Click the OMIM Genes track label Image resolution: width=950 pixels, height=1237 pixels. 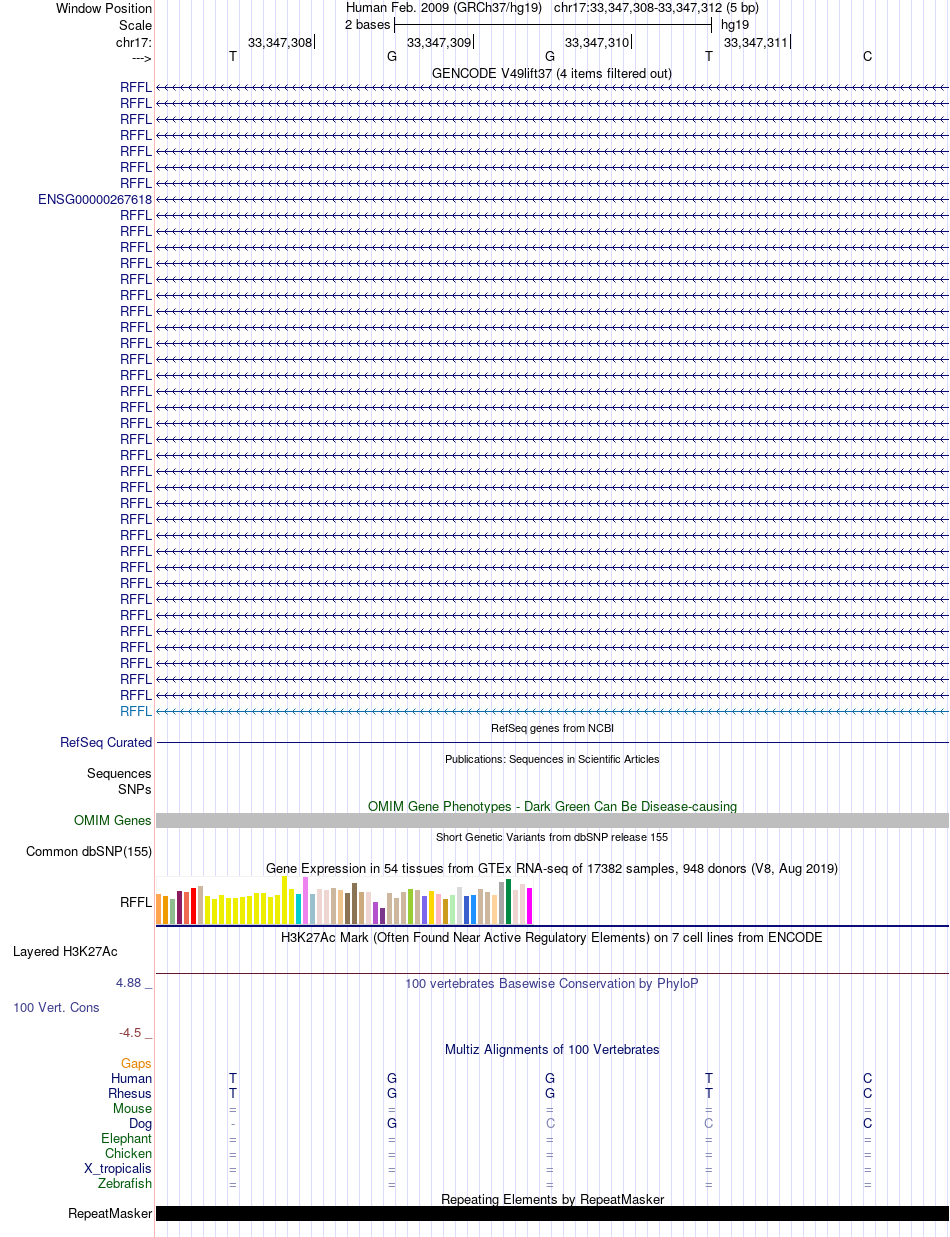113,821
